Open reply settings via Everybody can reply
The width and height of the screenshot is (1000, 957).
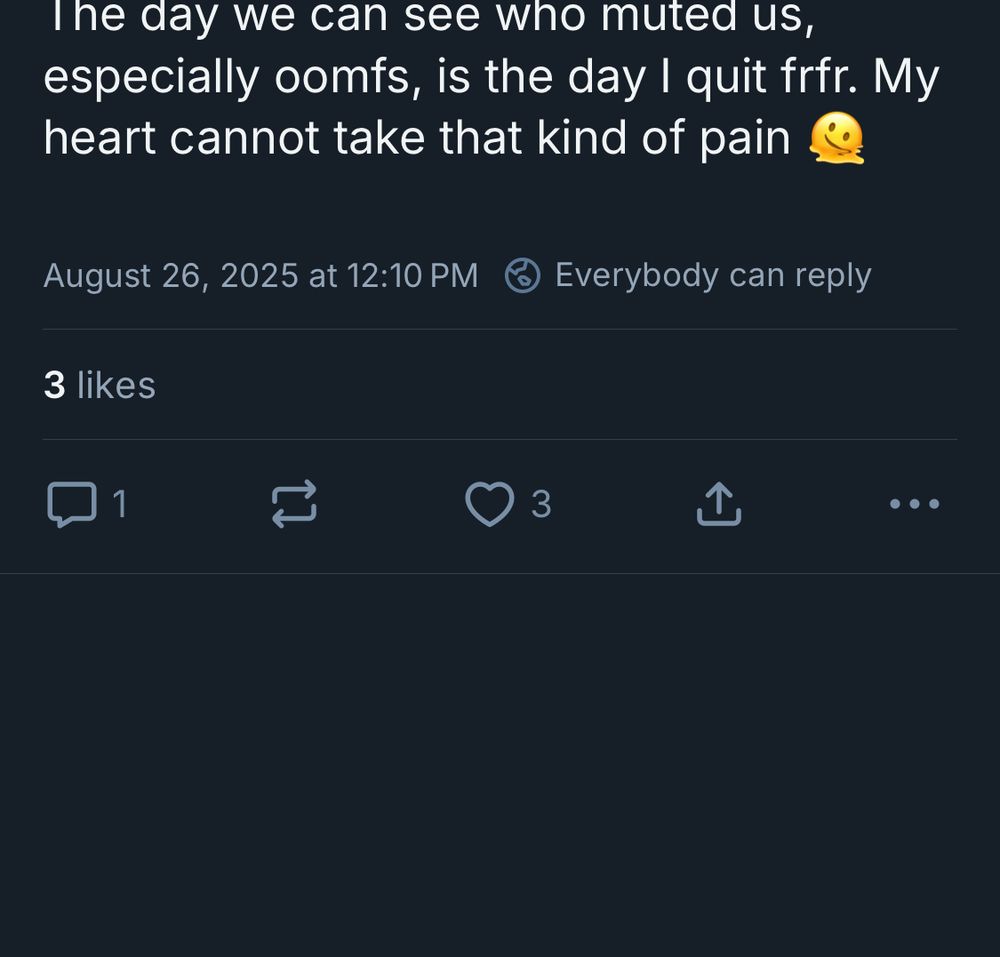pyautogui.click(x=712, y=274)
